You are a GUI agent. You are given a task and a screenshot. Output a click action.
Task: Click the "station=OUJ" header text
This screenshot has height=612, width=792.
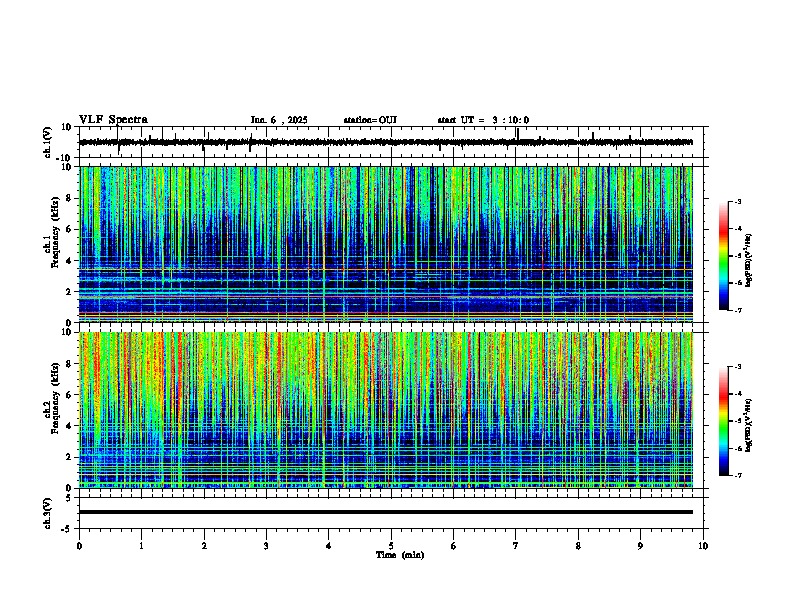click(370, 120)
